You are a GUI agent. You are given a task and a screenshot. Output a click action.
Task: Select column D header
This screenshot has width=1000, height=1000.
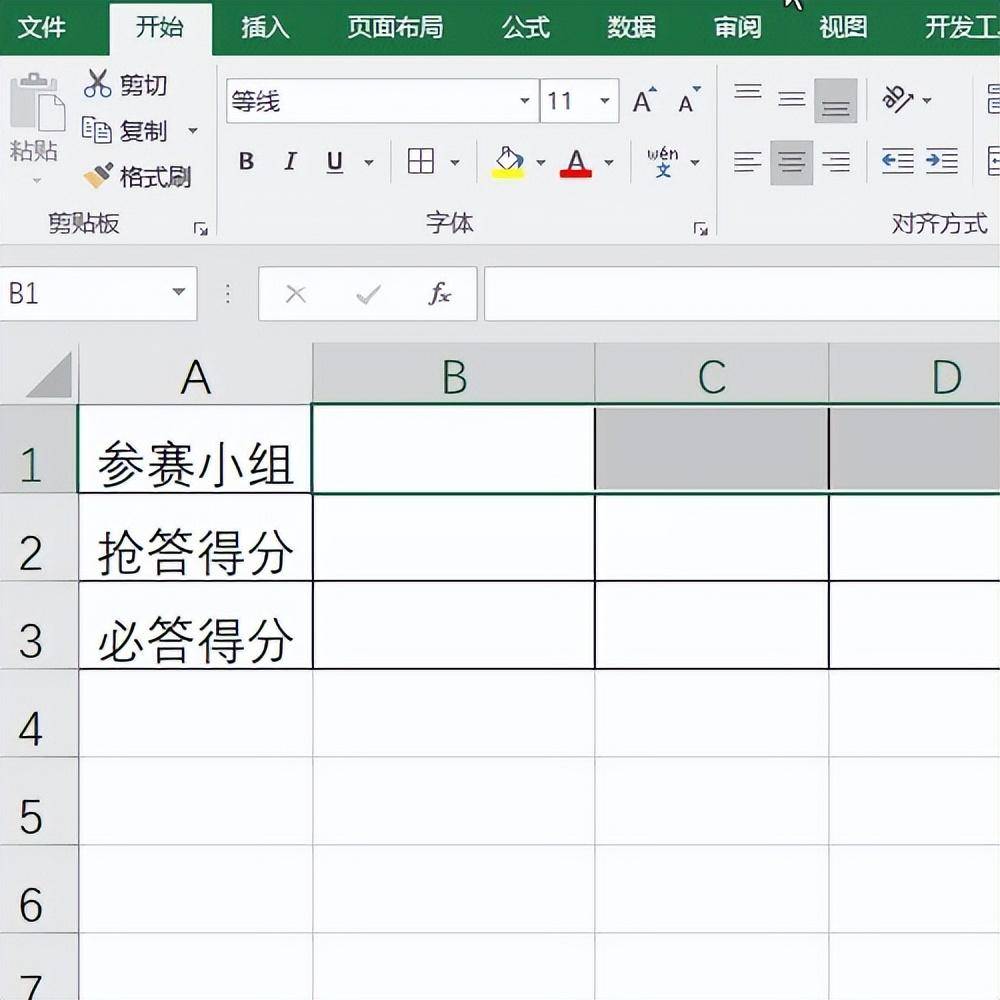click(915, 376)
